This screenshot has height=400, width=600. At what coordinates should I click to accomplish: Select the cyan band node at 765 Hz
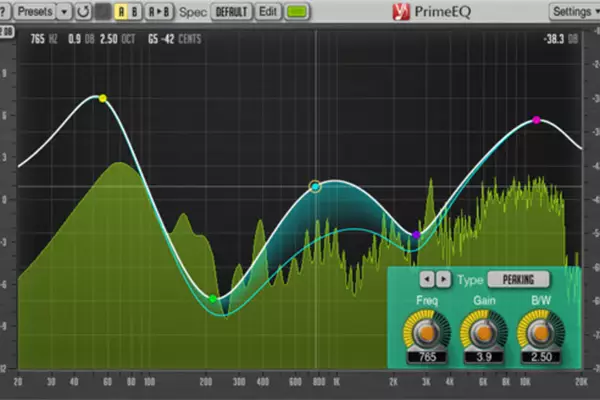point(315,187)
